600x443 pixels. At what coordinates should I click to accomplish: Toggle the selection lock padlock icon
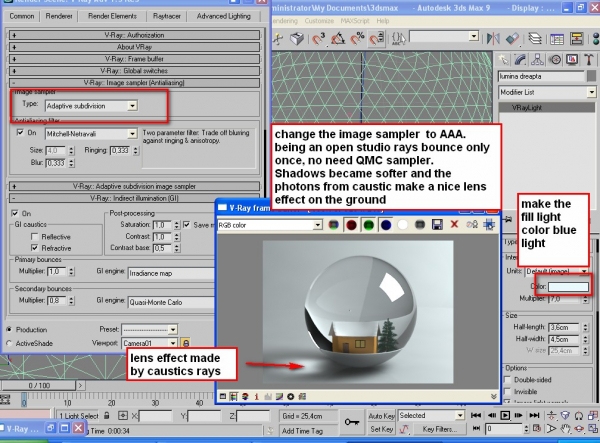pos(107,415)
